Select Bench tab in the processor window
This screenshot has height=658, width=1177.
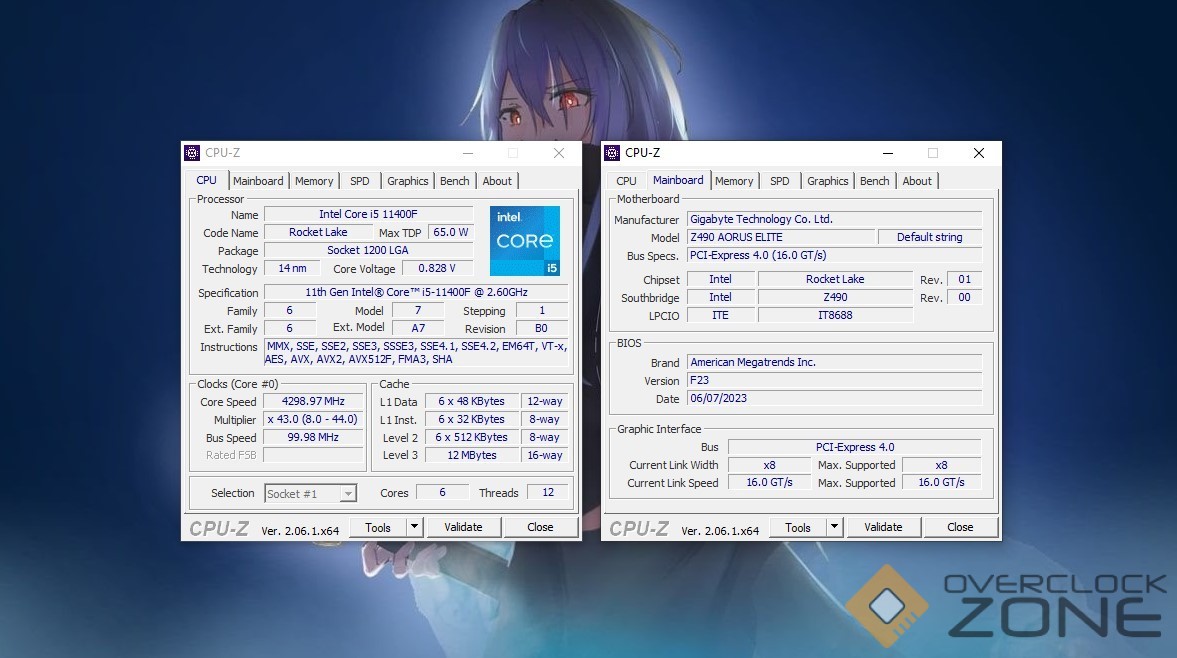455,181
